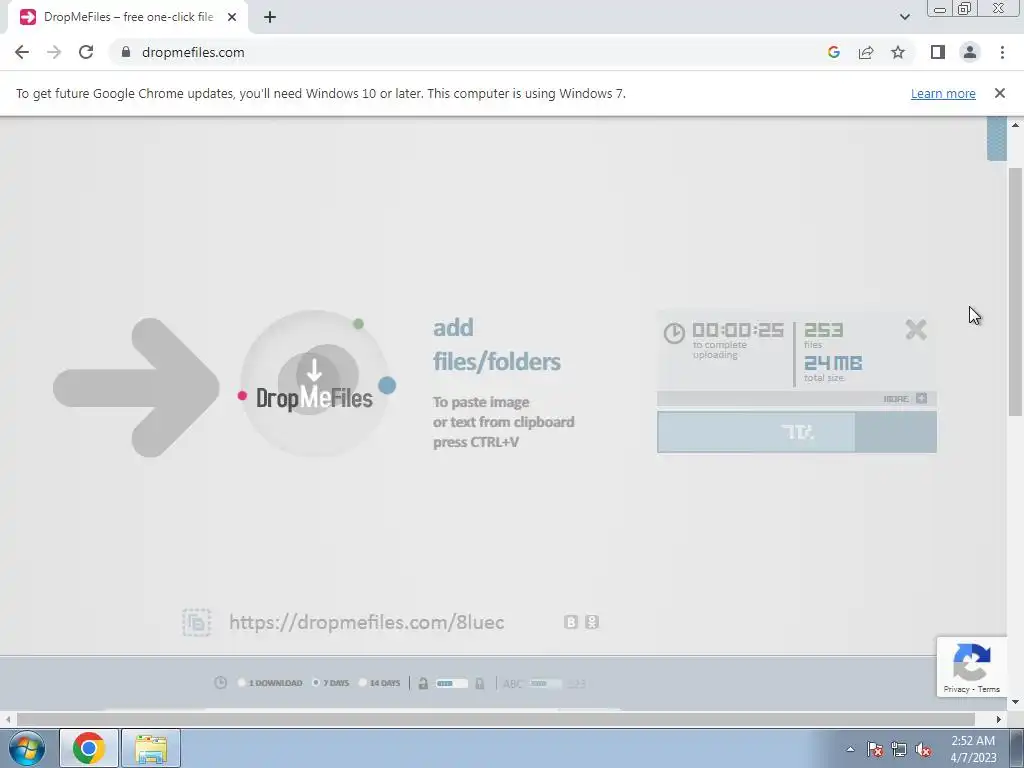Click the horizontal scrollbar right arrow

999,719
